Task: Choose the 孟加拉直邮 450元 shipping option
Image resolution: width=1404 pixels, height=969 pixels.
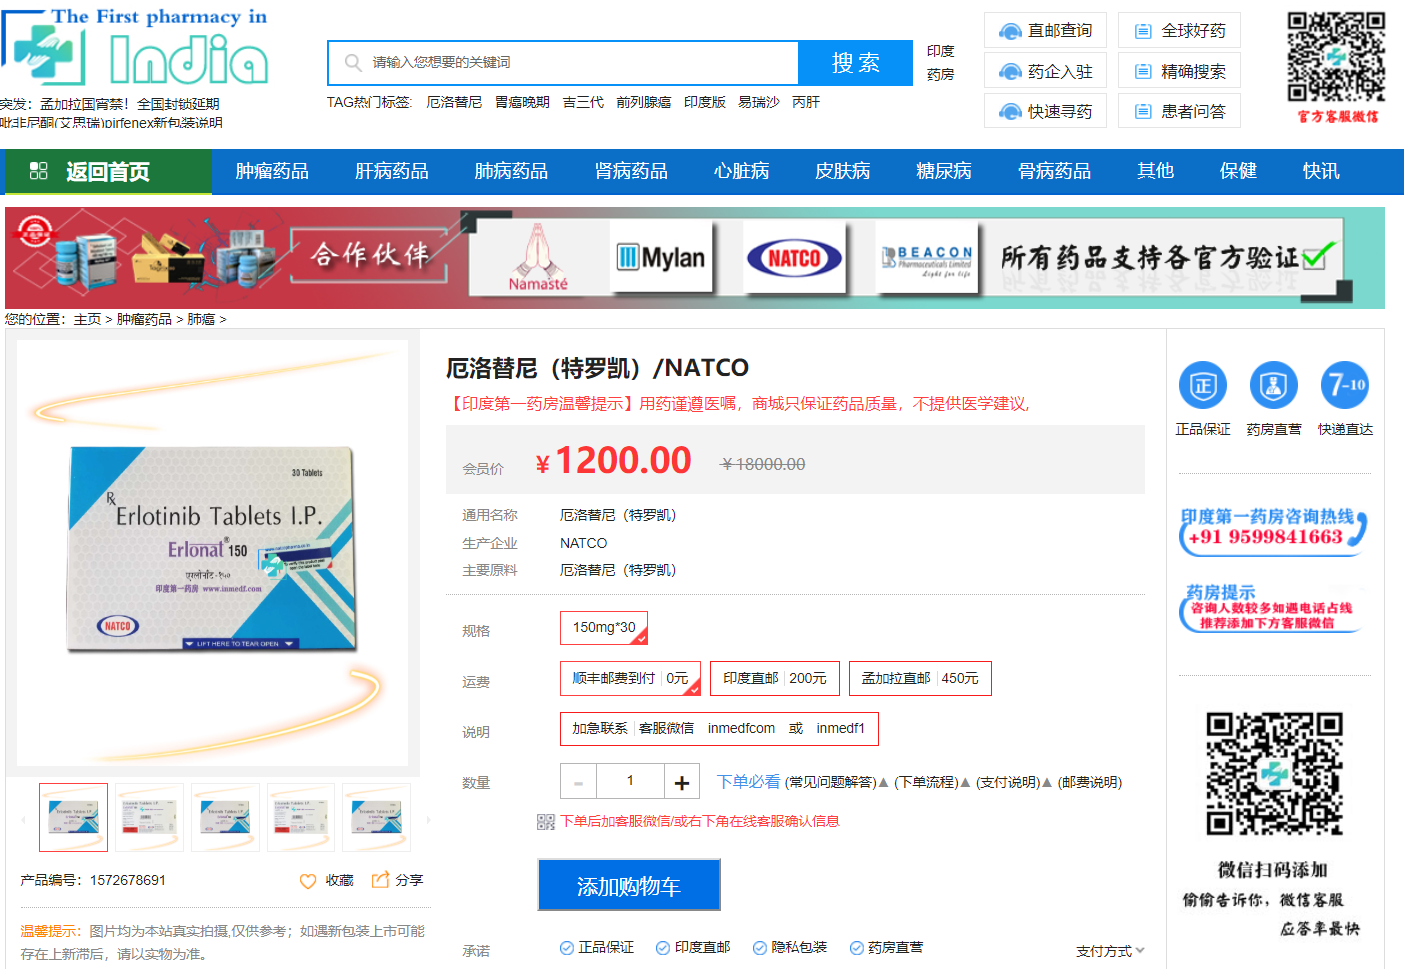Action: point(919,678)
